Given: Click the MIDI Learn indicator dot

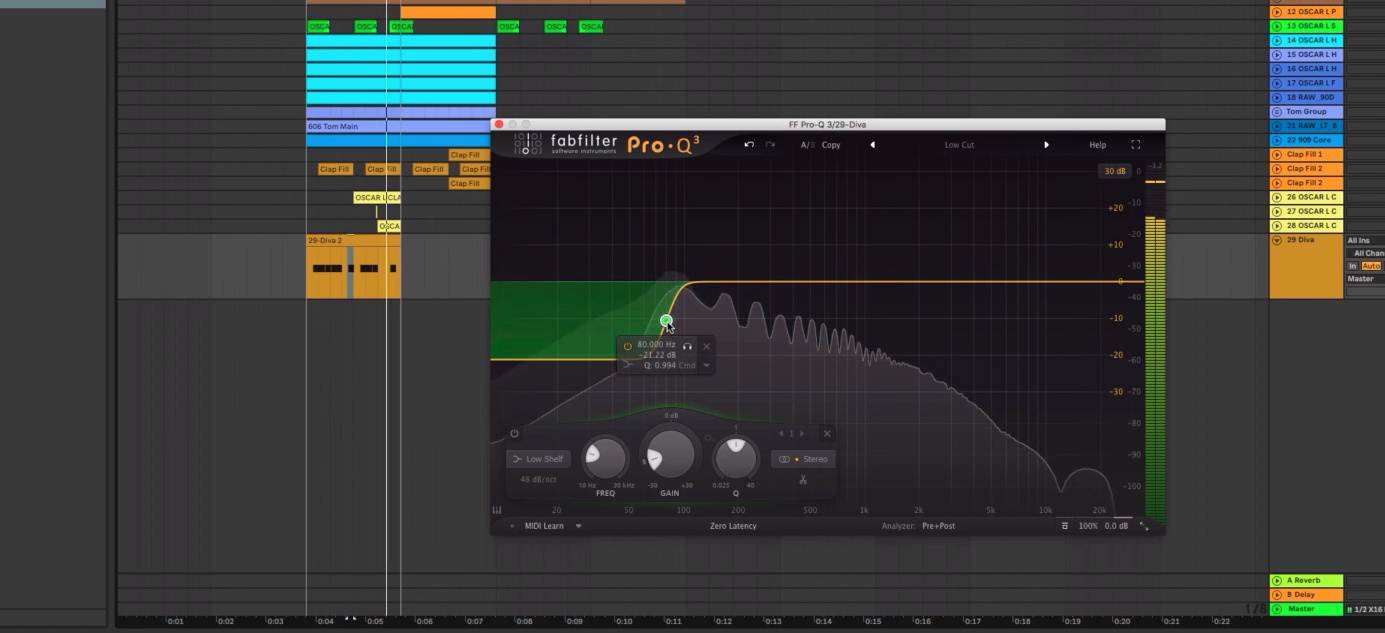Looking at the screenshot, I should coord(512,526).
